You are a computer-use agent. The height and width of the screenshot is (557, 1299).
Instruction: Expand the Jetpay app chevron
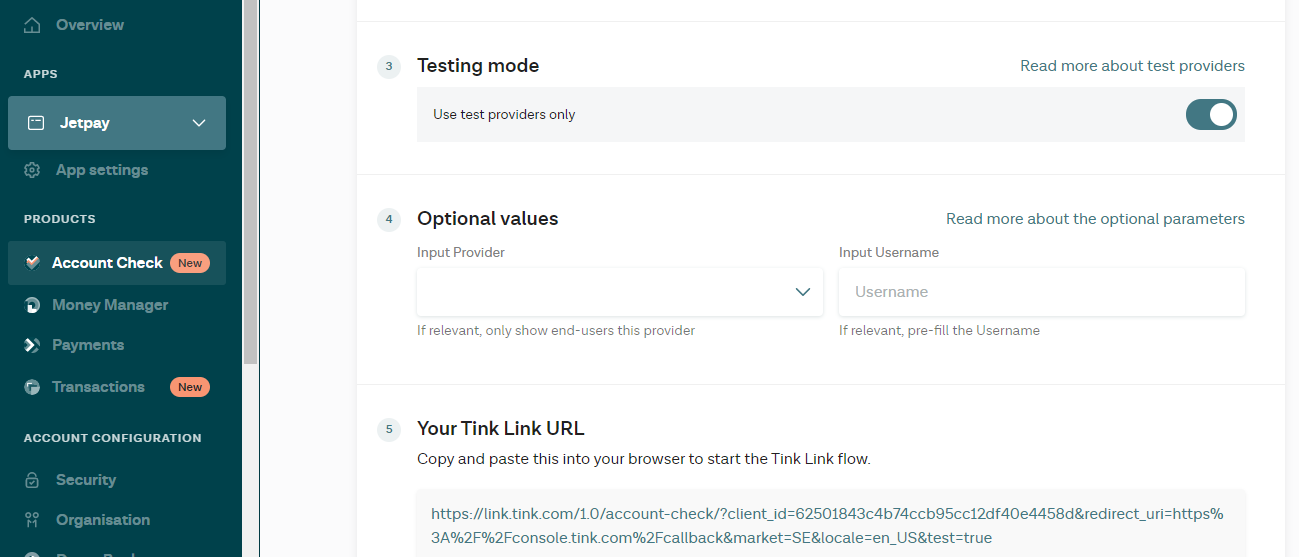199,123
